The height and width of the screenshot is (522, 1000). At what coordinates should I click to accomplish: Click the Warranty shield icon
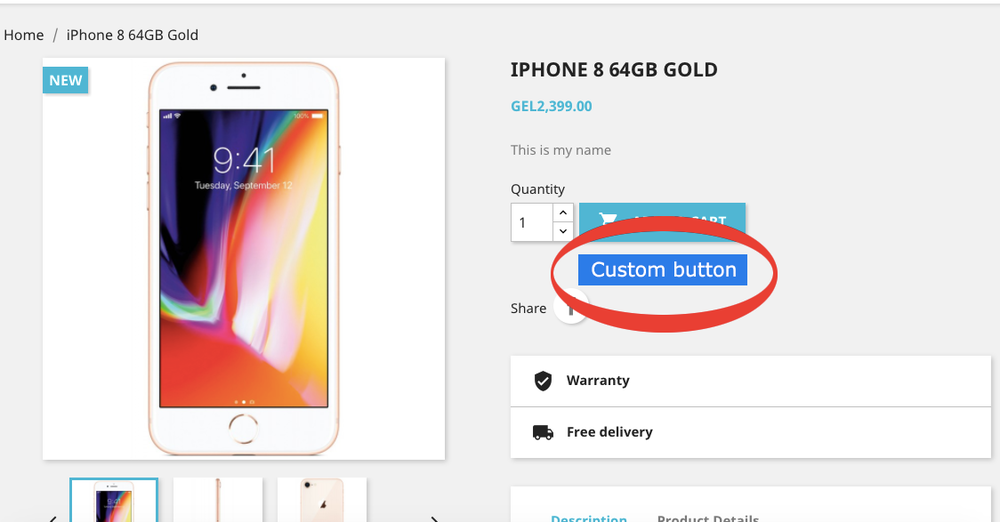click(x=543, y=381)
